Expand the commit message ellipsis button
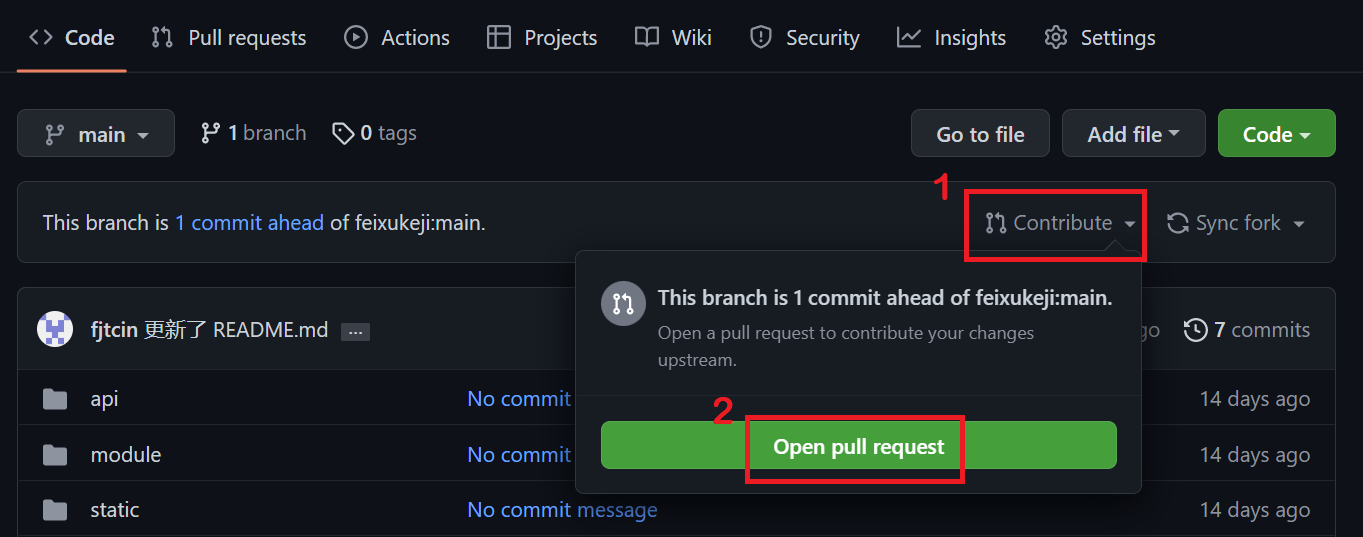1363x537 pixels. click(355, 331)
